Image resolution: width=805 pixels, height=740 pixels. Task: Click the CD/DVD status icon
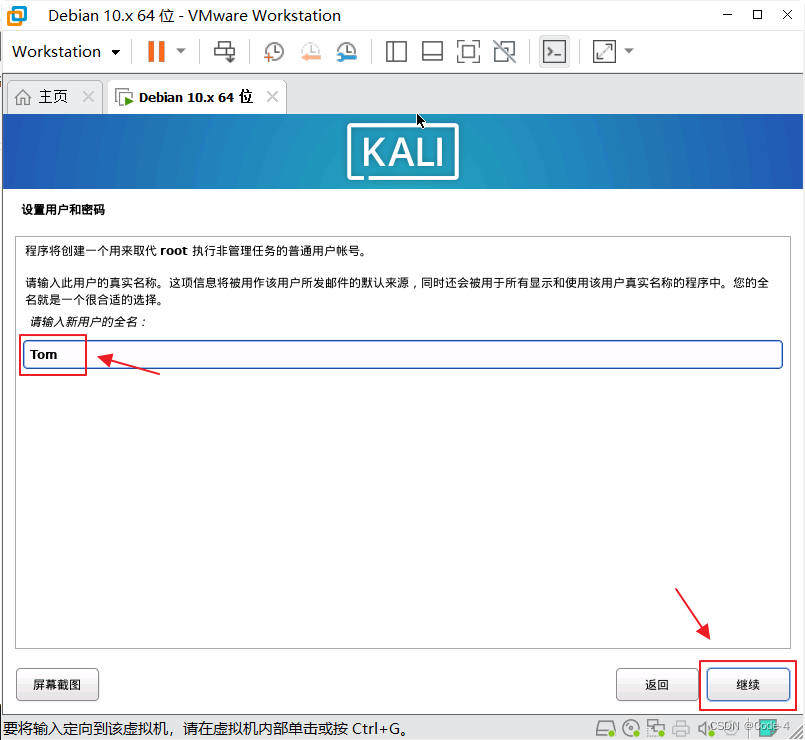point(630,728)
